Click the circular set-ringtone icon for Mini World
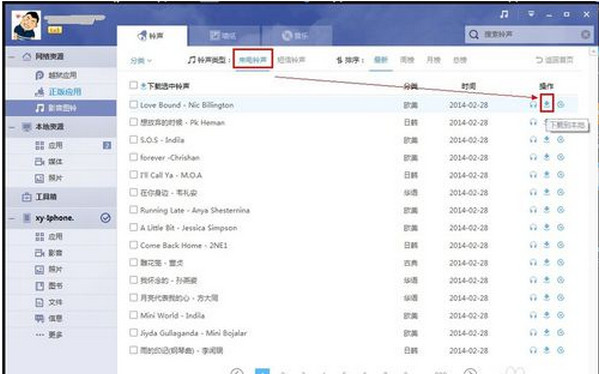 click(560, 315)
